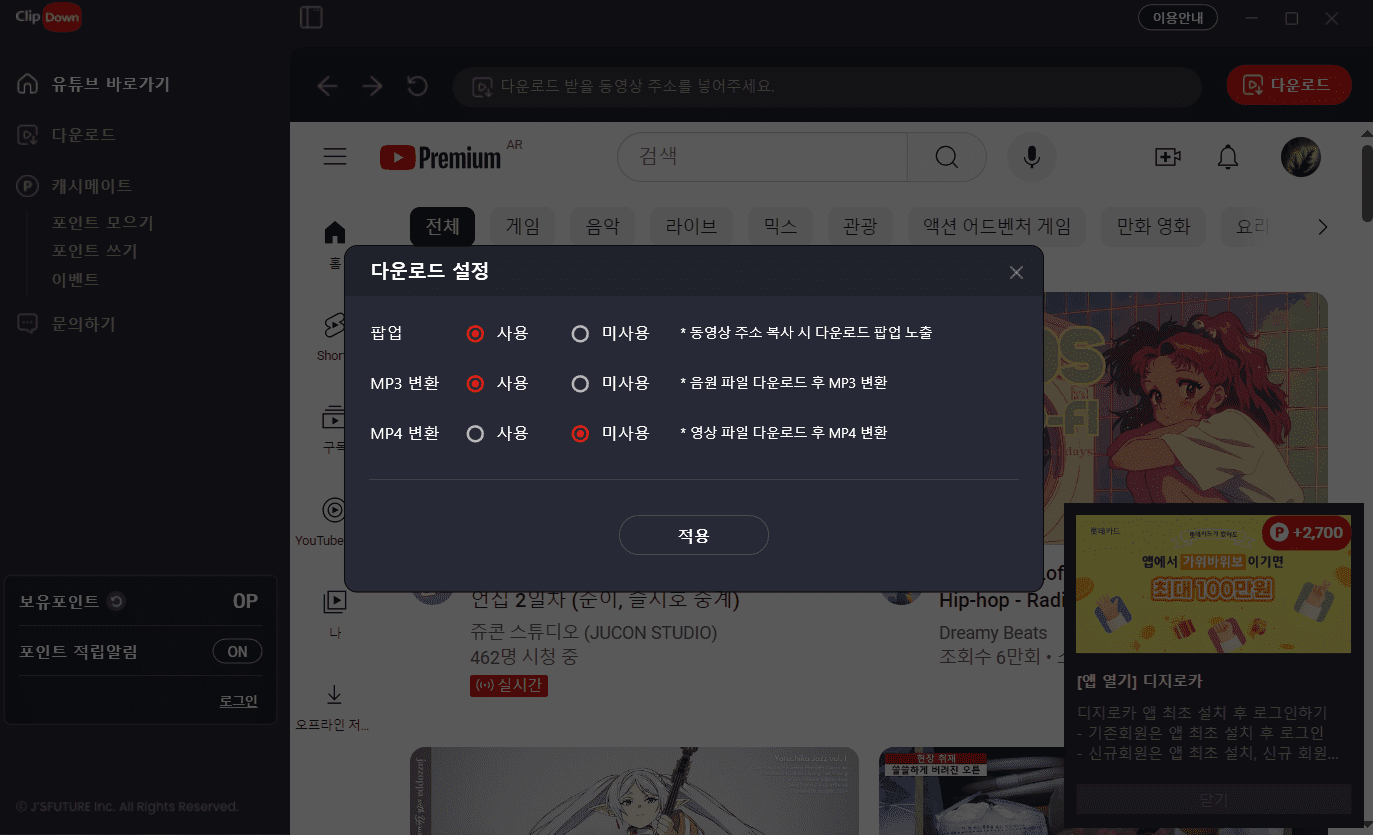1373x835 pixels.
Task: Open the 이용안내 button
Action: click(1178, 18)
